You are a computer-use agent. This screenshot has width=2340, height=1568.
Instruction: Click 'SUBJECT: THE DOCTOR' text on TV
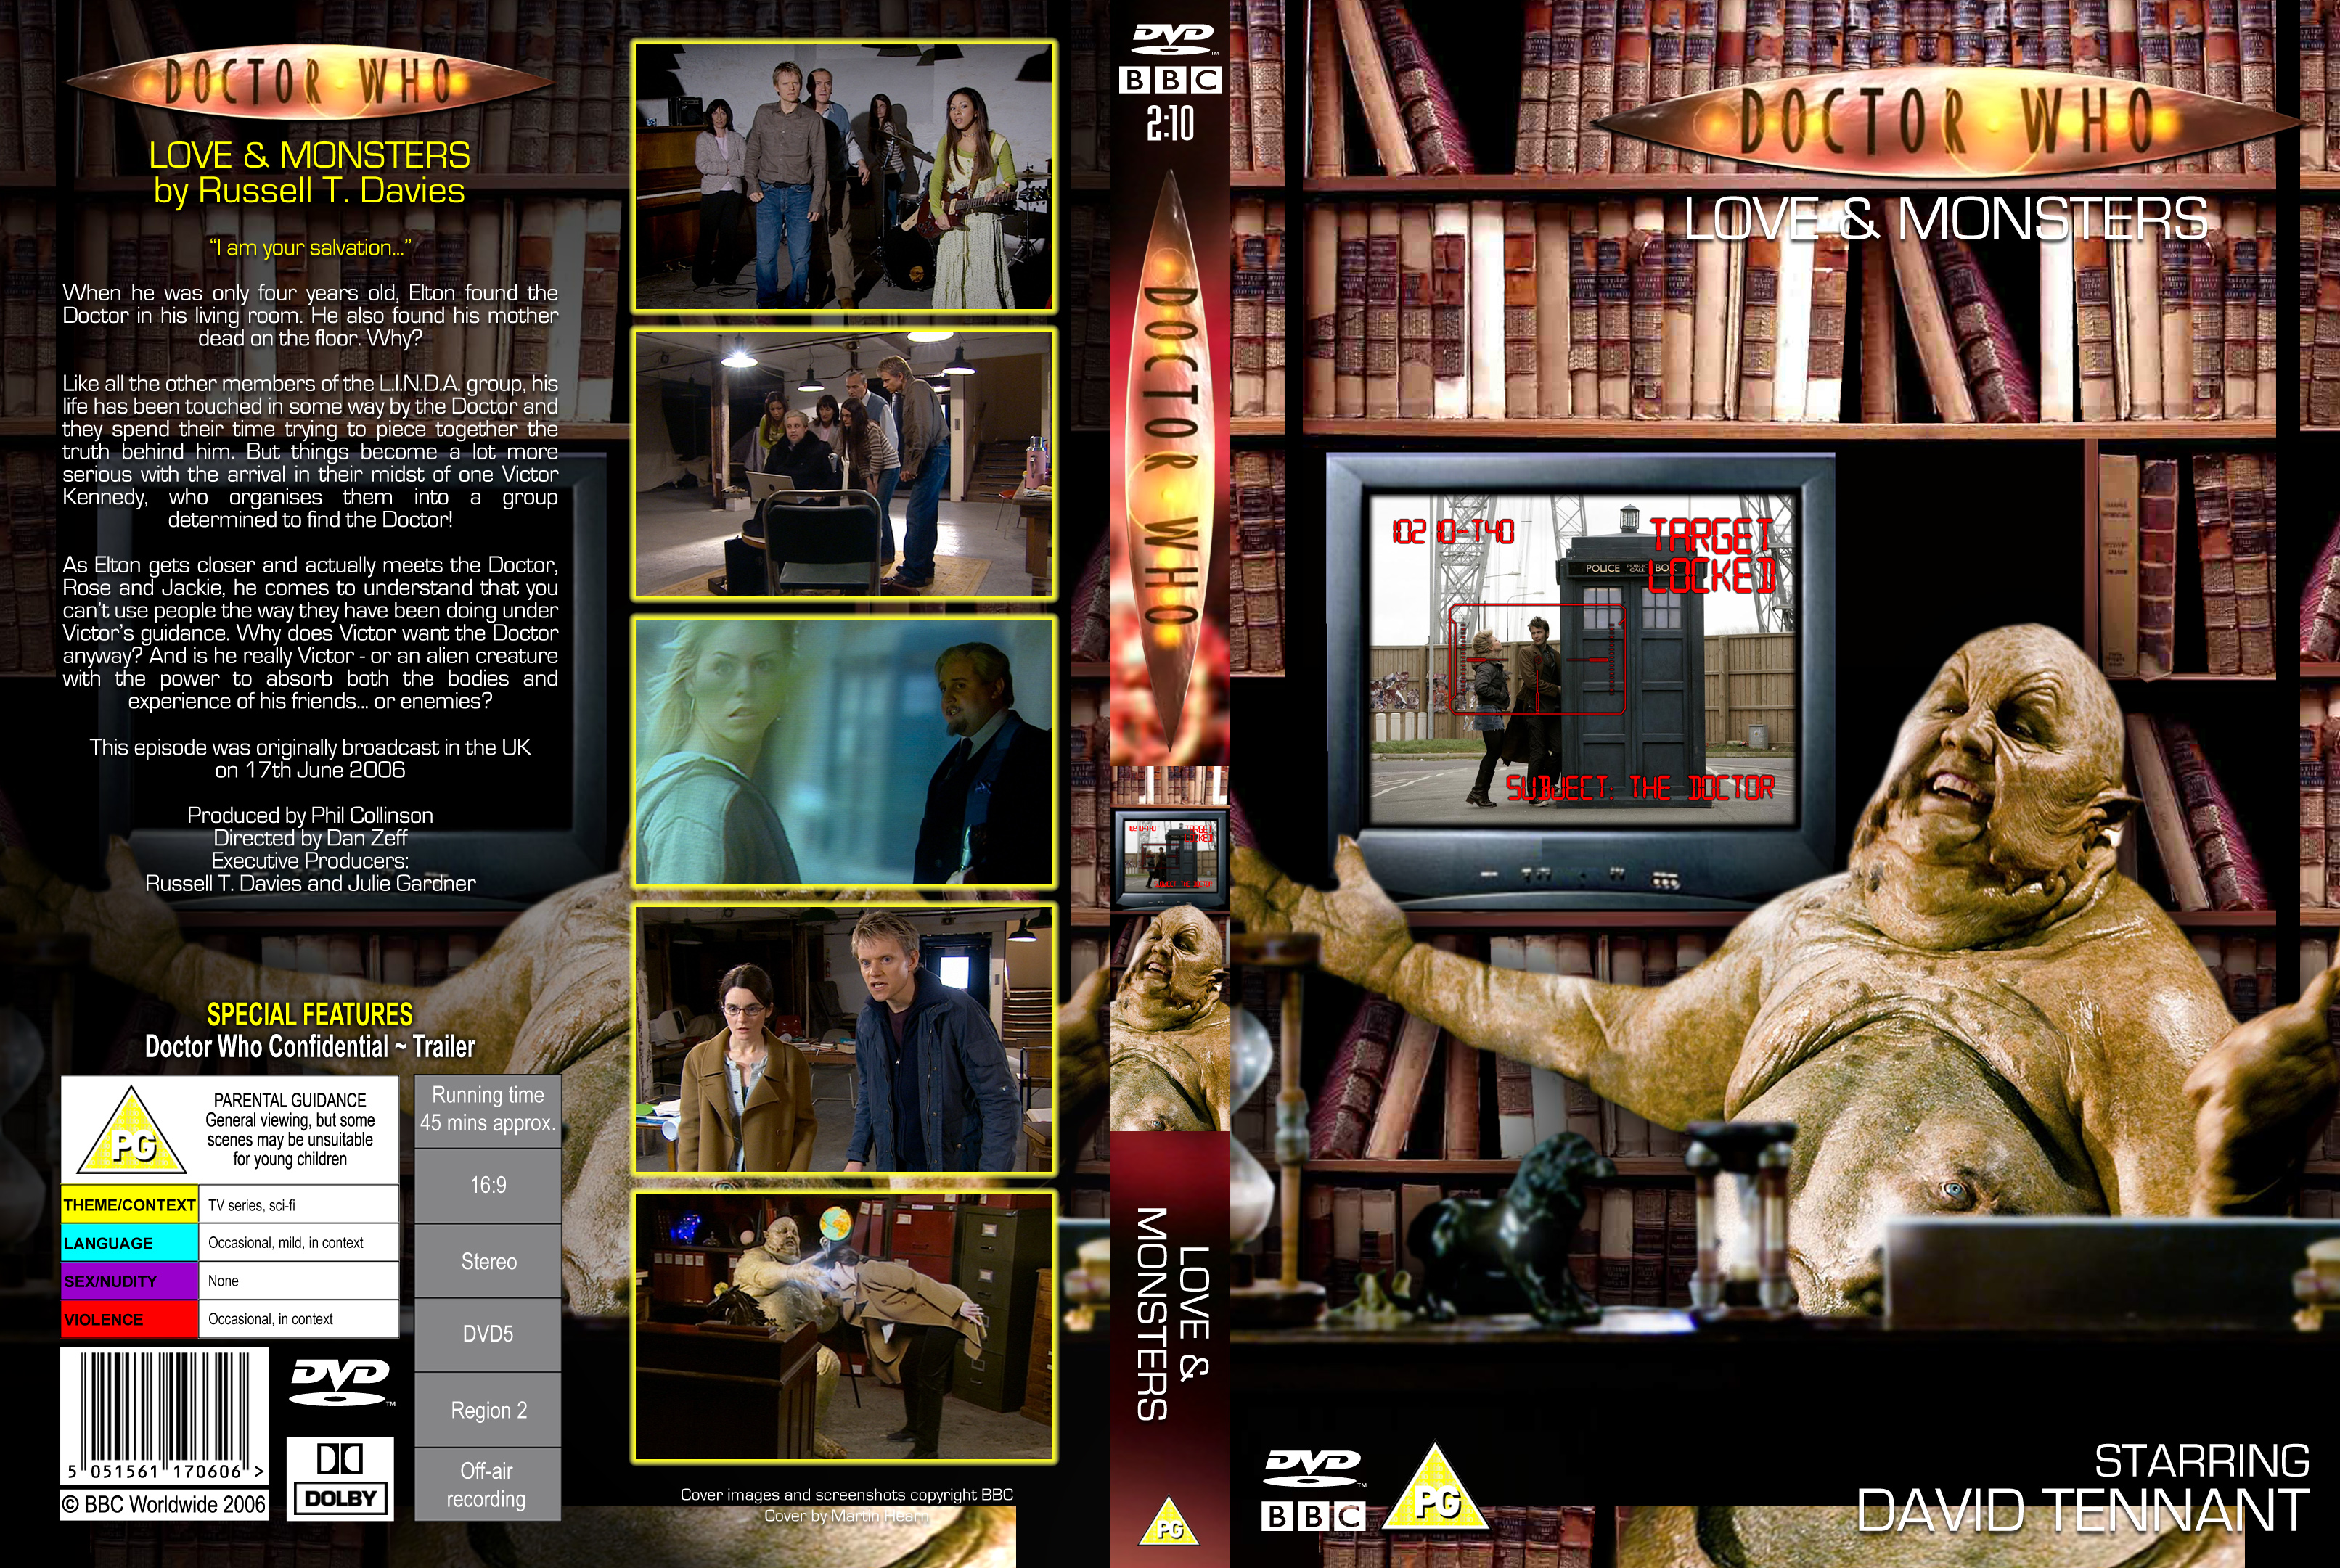1640,788
